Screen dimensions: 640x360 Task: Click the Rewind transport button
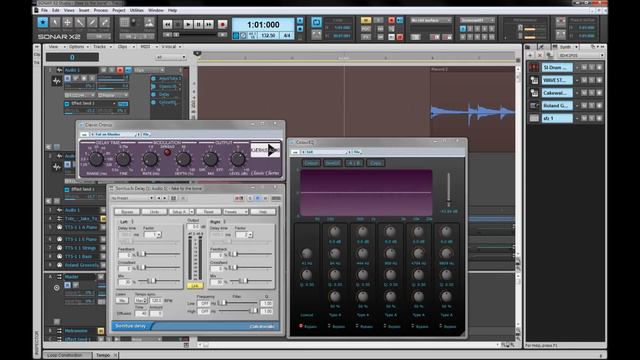(167, 24)
